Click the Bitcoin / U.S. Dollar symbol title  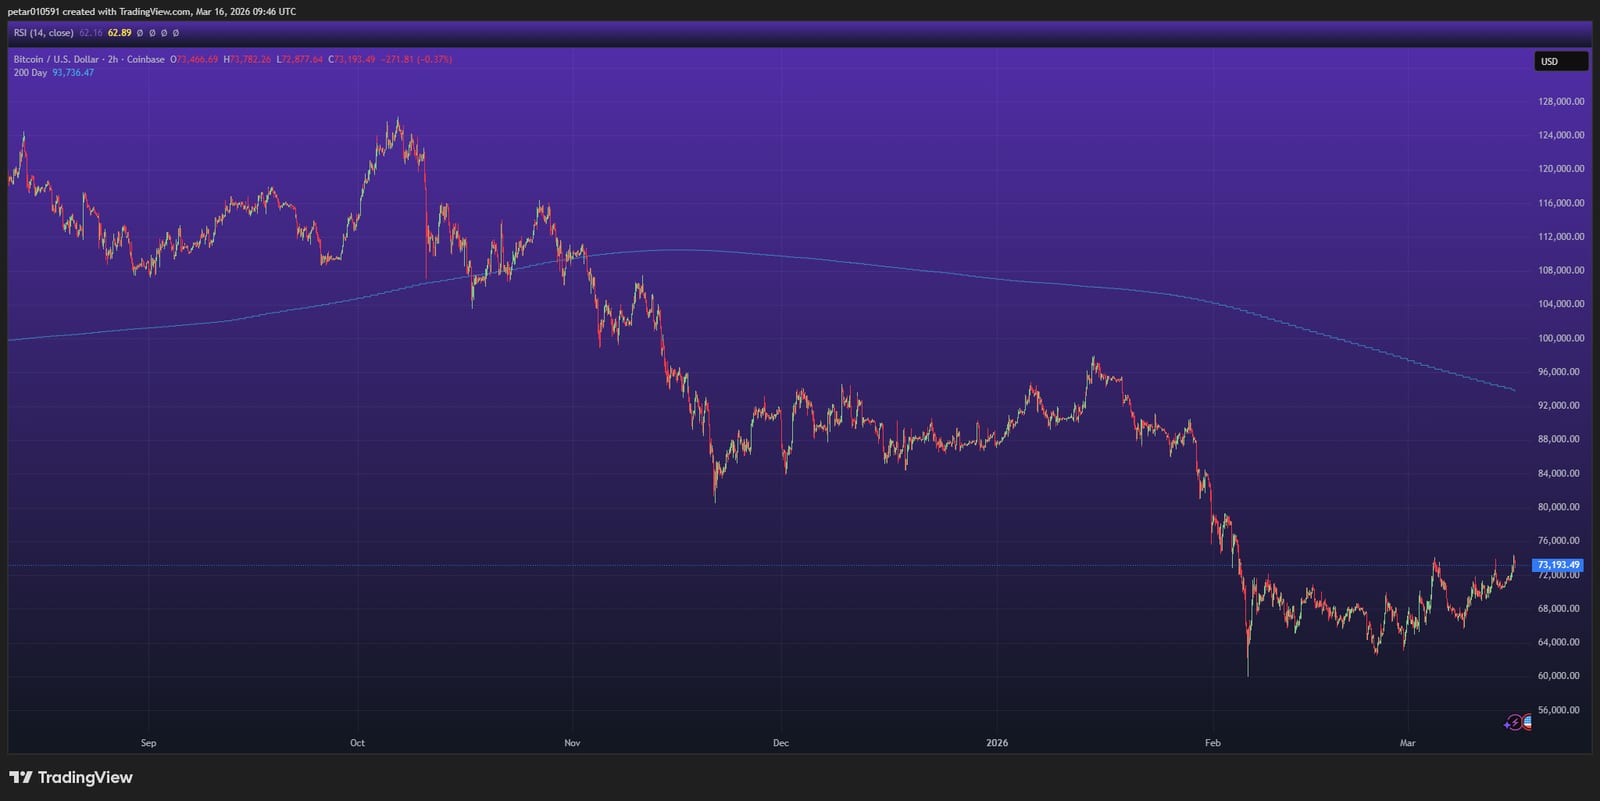(57, 59)
